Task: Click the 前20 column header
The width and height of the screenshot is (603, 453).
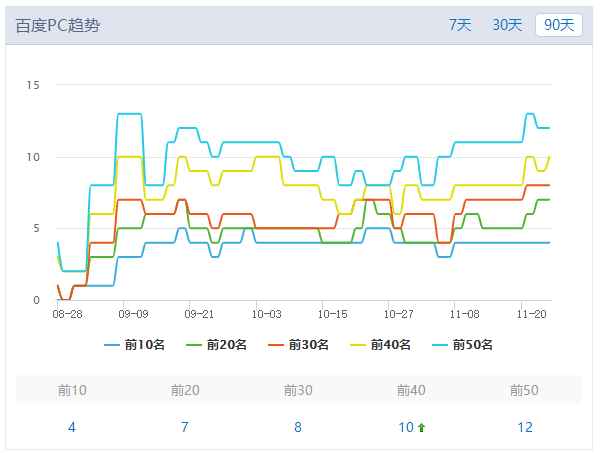Action: click(185, 390)
